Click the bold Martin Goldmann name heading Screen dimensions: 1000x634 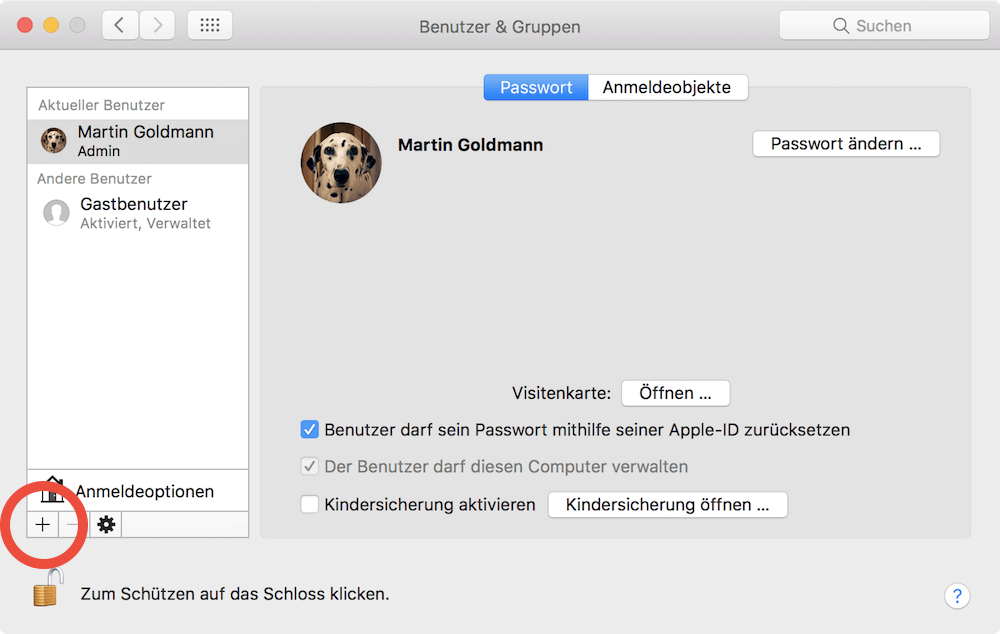(471, 145)
